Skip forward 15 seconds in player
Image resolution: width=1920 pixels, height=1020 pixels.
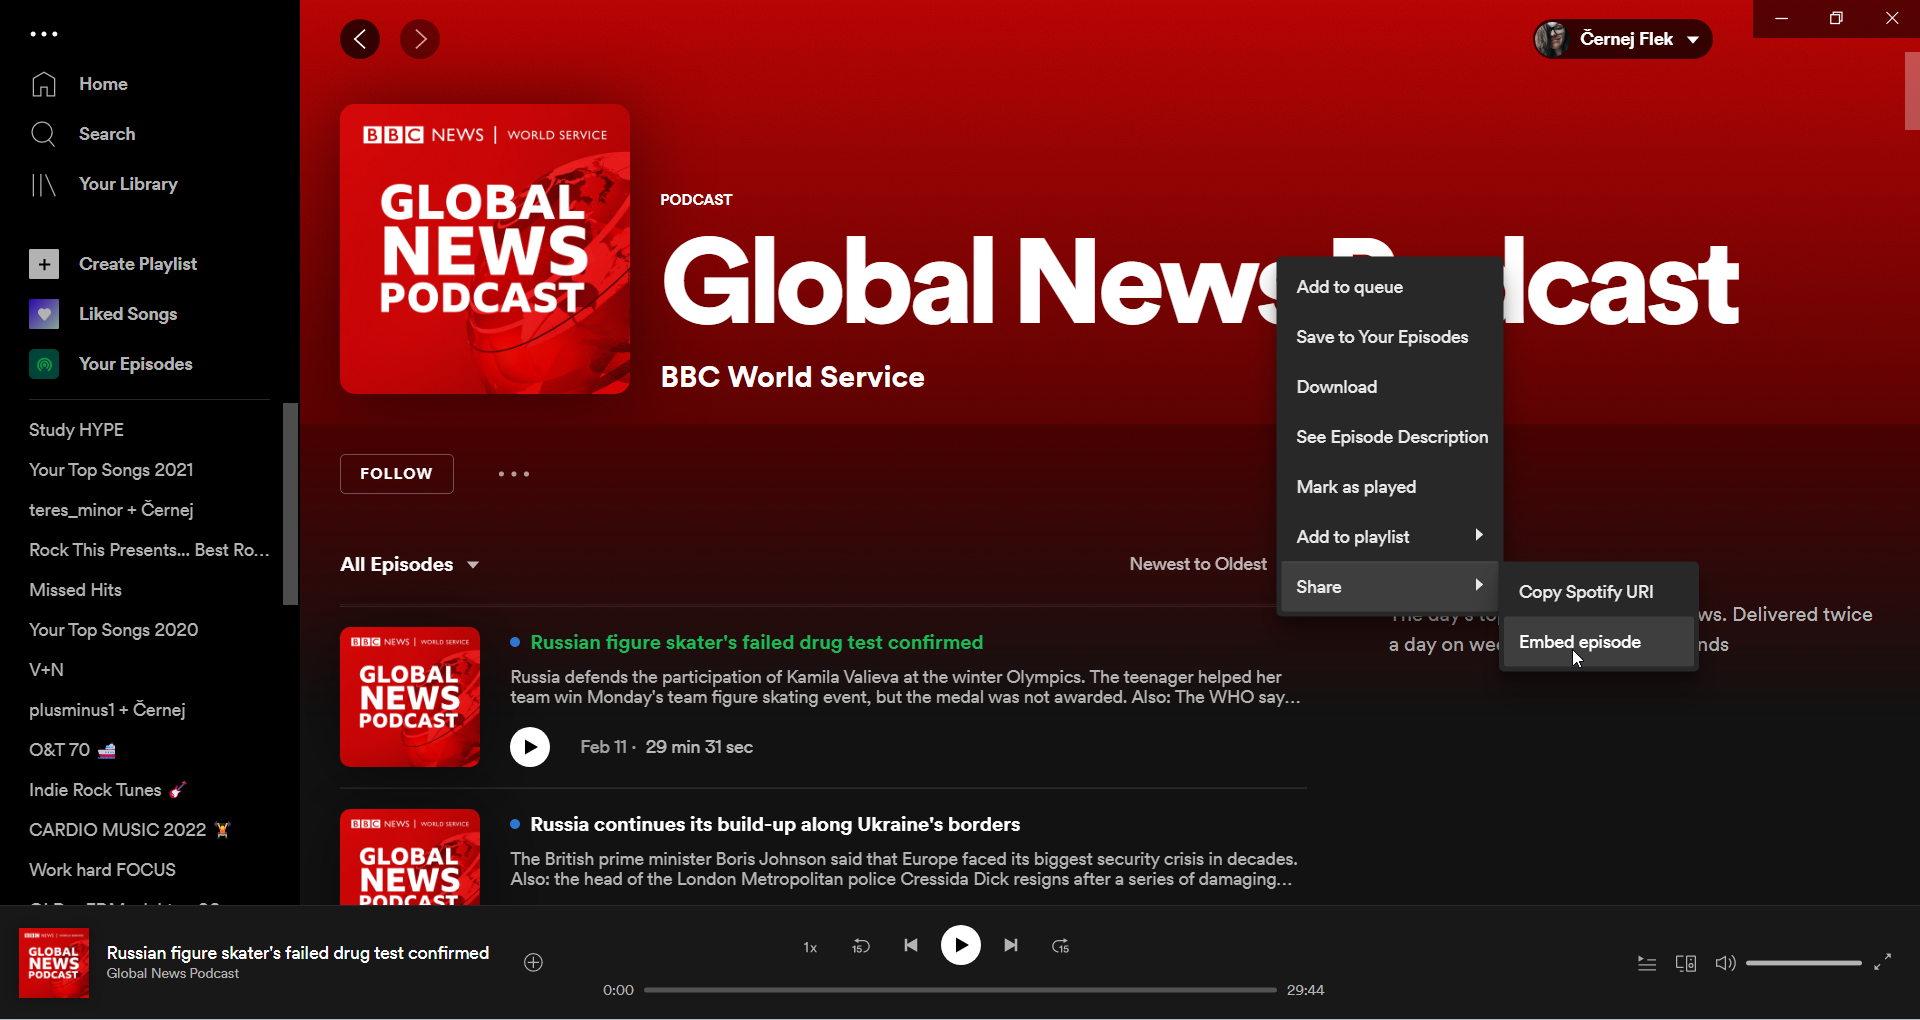coord(1061,946)
